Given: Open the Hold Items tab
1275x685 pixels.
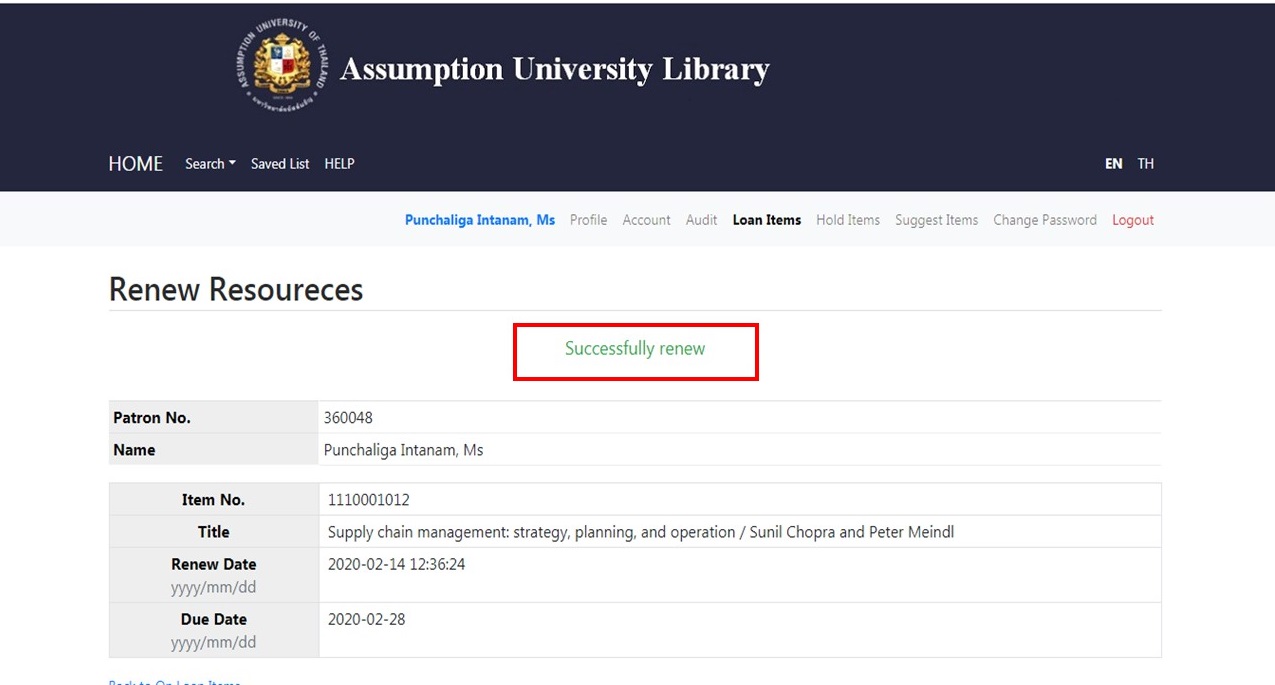Looking at the screenshot, I should (x=848, y=220).
